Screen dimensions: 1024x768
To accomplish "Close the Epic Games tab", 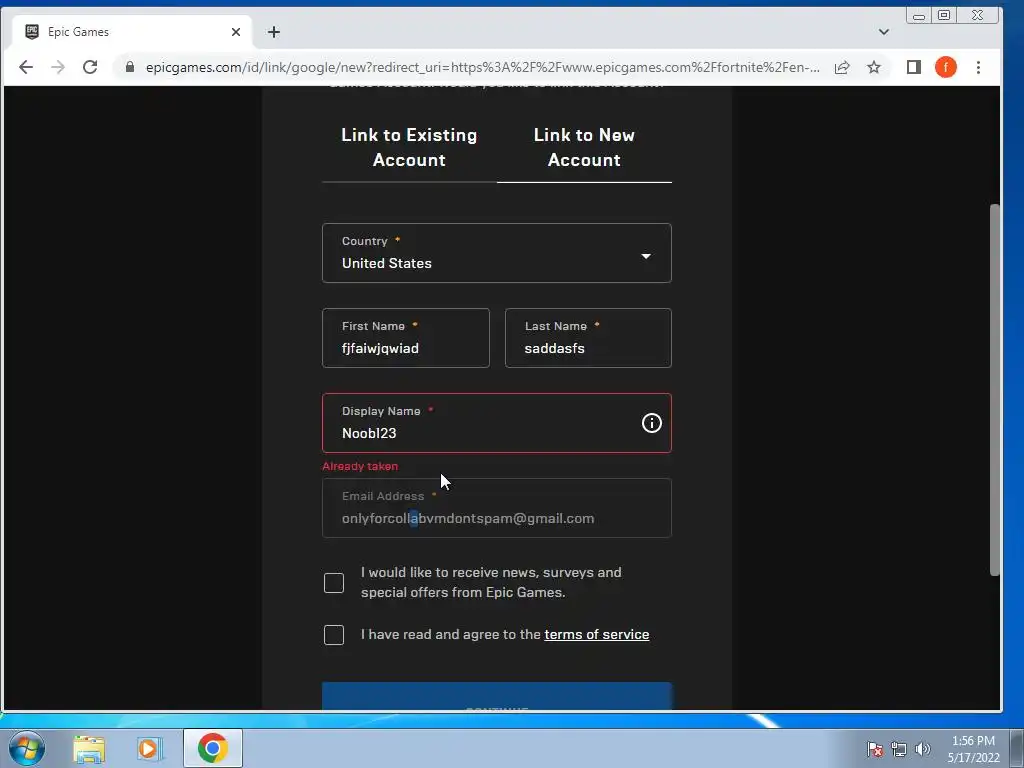I will point(236,32).
